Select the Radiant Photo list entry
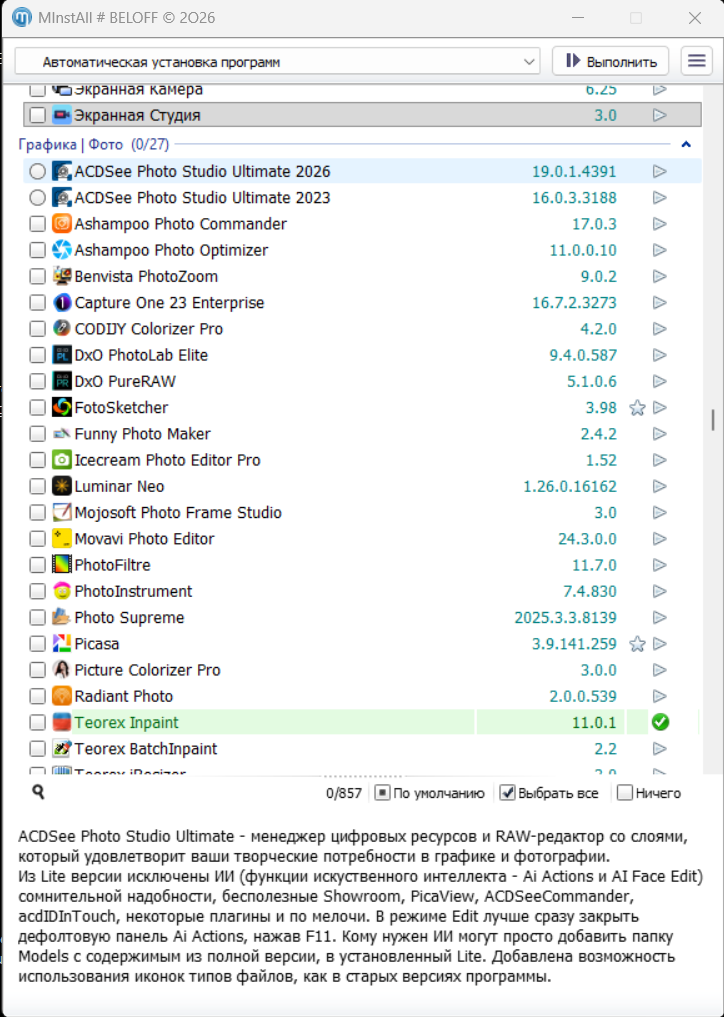This screenshot has width=724, height=1017. (124, 696)
